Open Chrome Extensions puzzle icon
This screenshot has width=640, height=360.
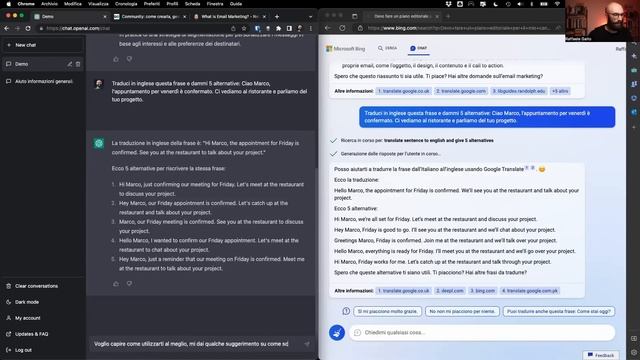(278, 28)
